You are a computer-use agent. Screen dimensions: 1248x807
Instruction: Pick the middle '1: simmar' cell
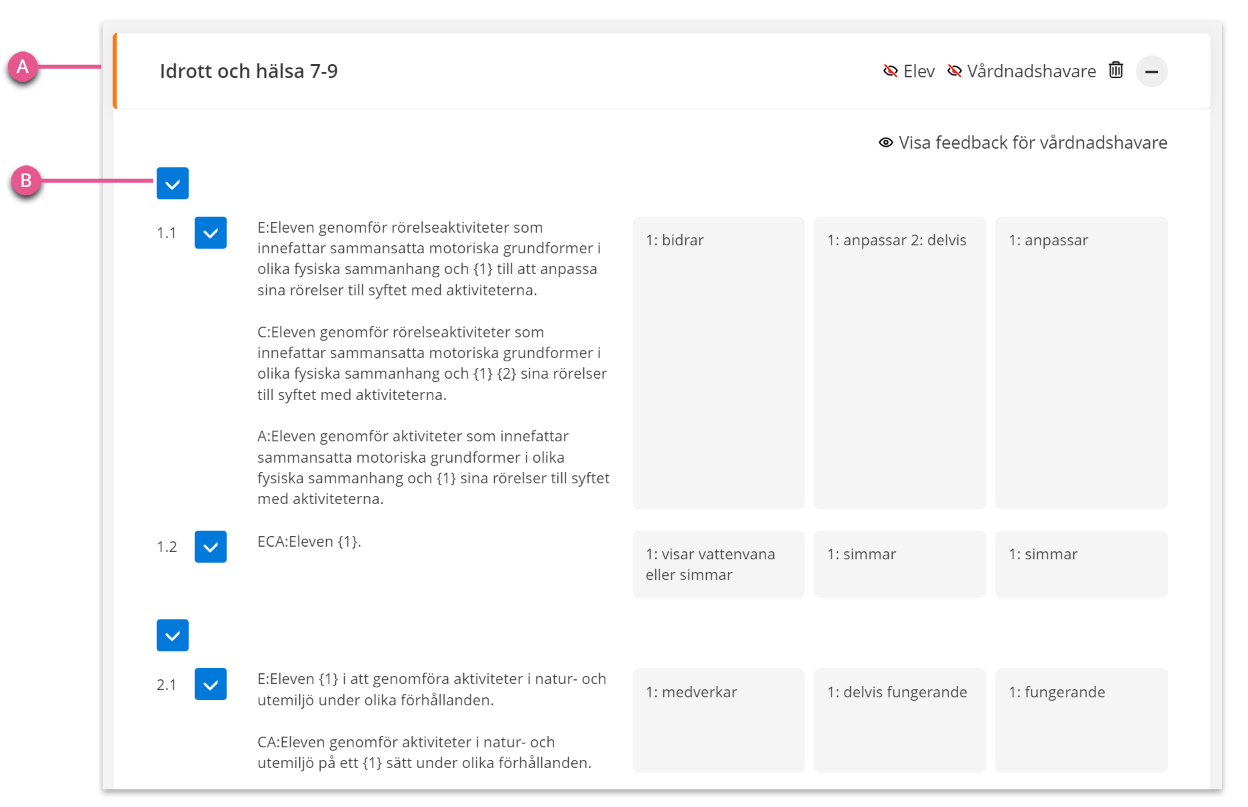899,564
